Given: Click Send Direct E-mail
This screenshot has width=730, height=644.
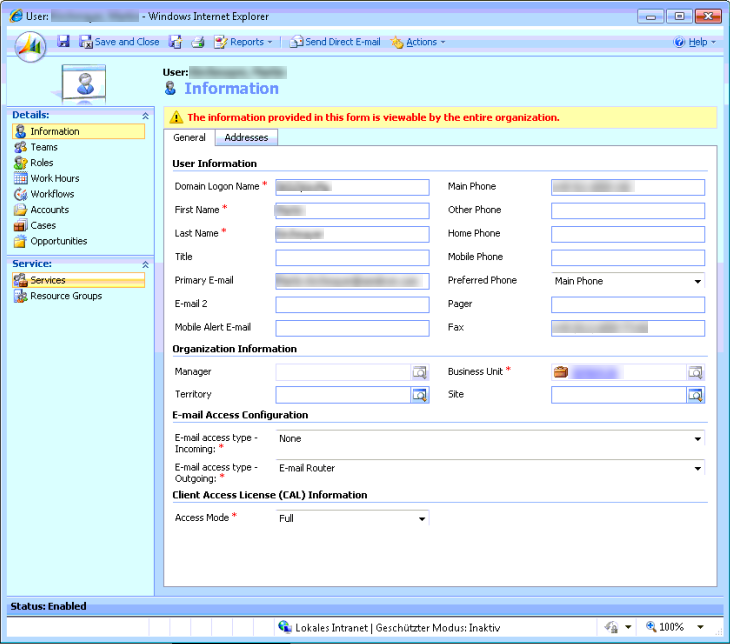Looking at the screenshot, I should coord(335,42).
